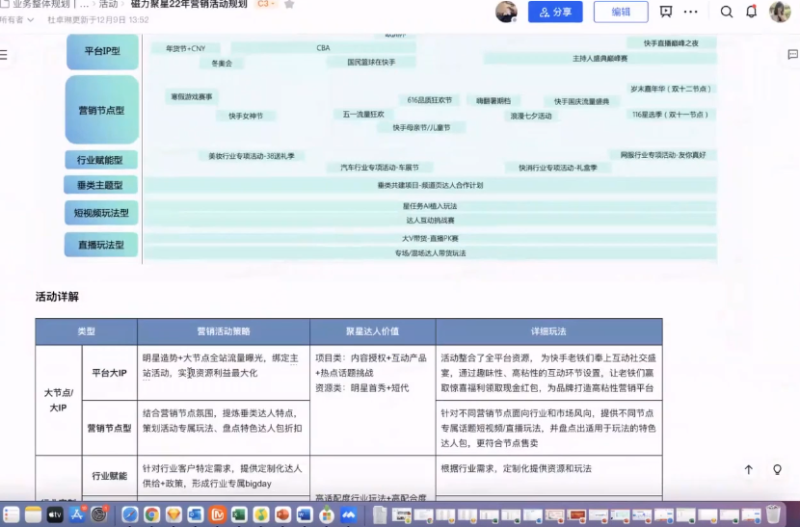Click the 大V带货-直播PK赛 bar
800x527 pixels.
(431, 238)
